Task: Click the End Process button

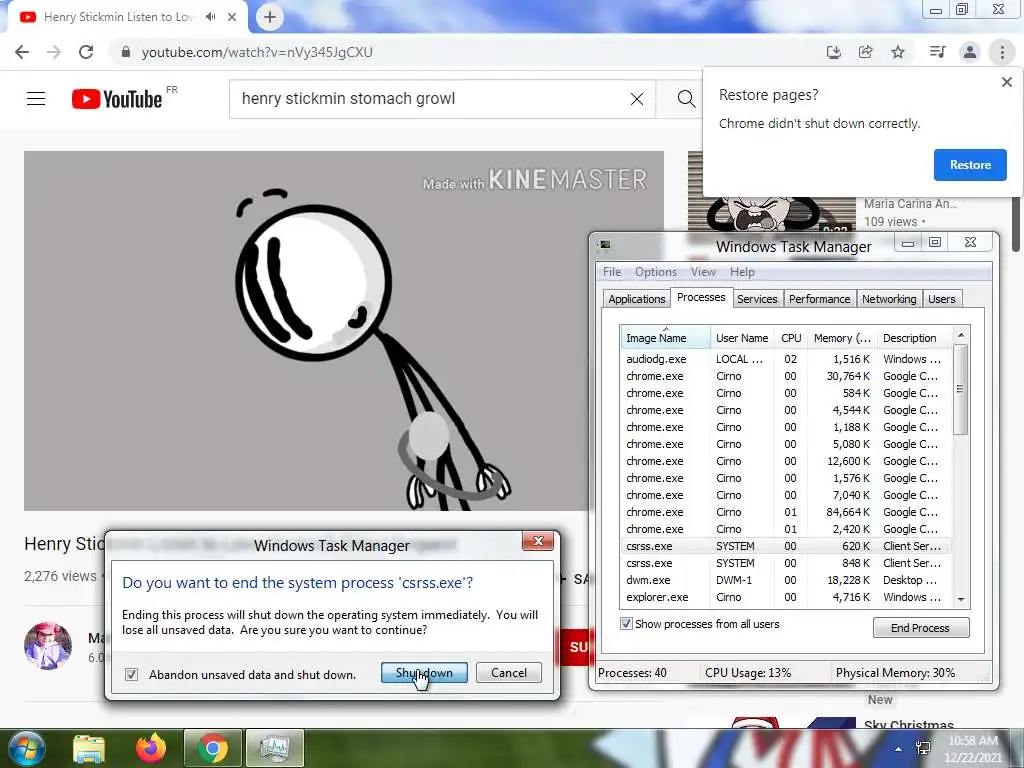Action: [920, 628]
